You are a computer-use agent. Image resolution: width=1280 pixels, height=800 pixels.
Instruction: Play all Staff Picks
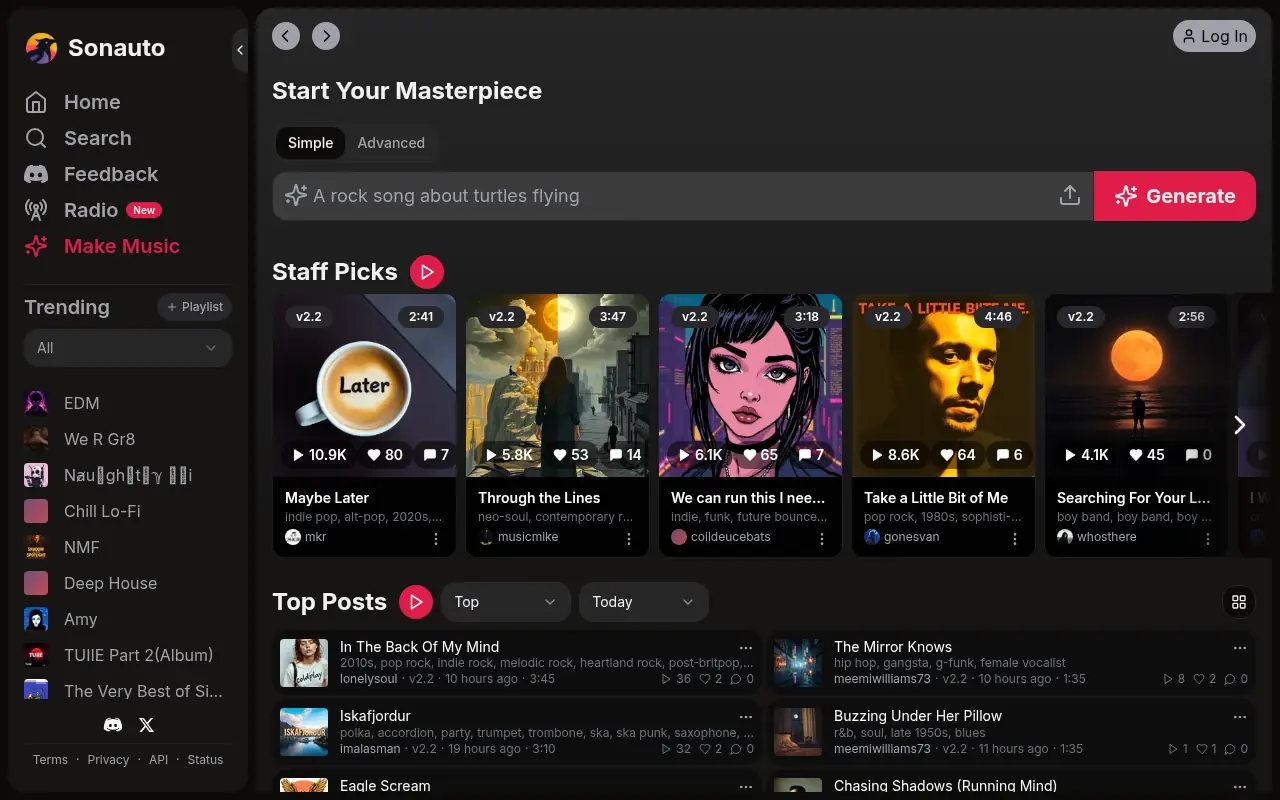coord(427,271)
